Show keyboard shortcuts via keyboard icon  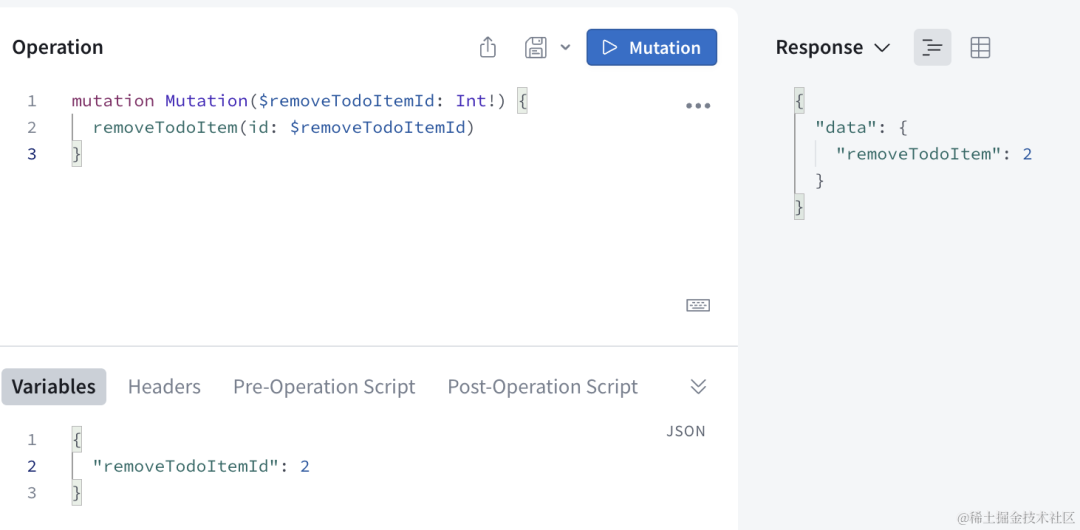[698, 305]
